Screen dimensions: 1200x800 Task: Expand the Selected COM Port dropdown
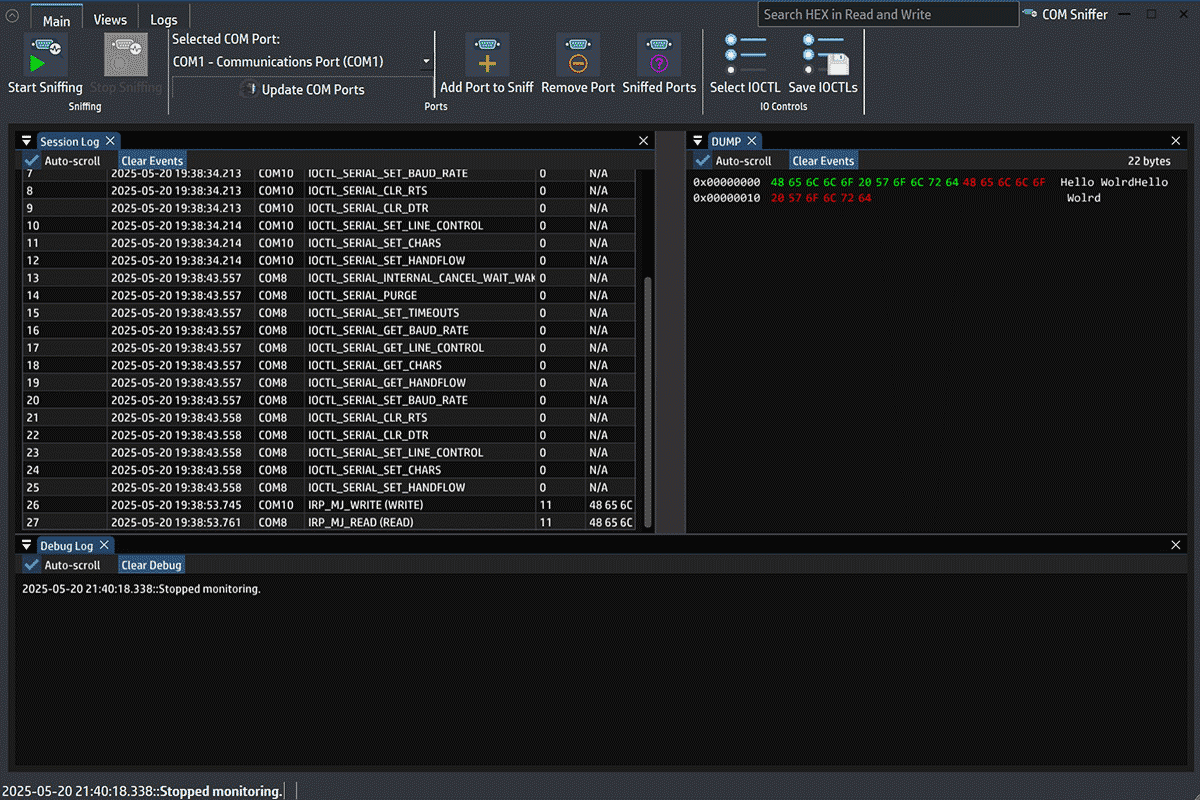426,62
